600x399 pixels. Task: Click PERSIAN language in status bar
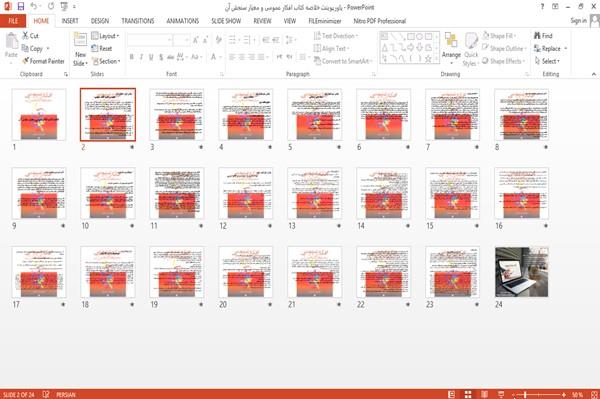coord(66,395)
